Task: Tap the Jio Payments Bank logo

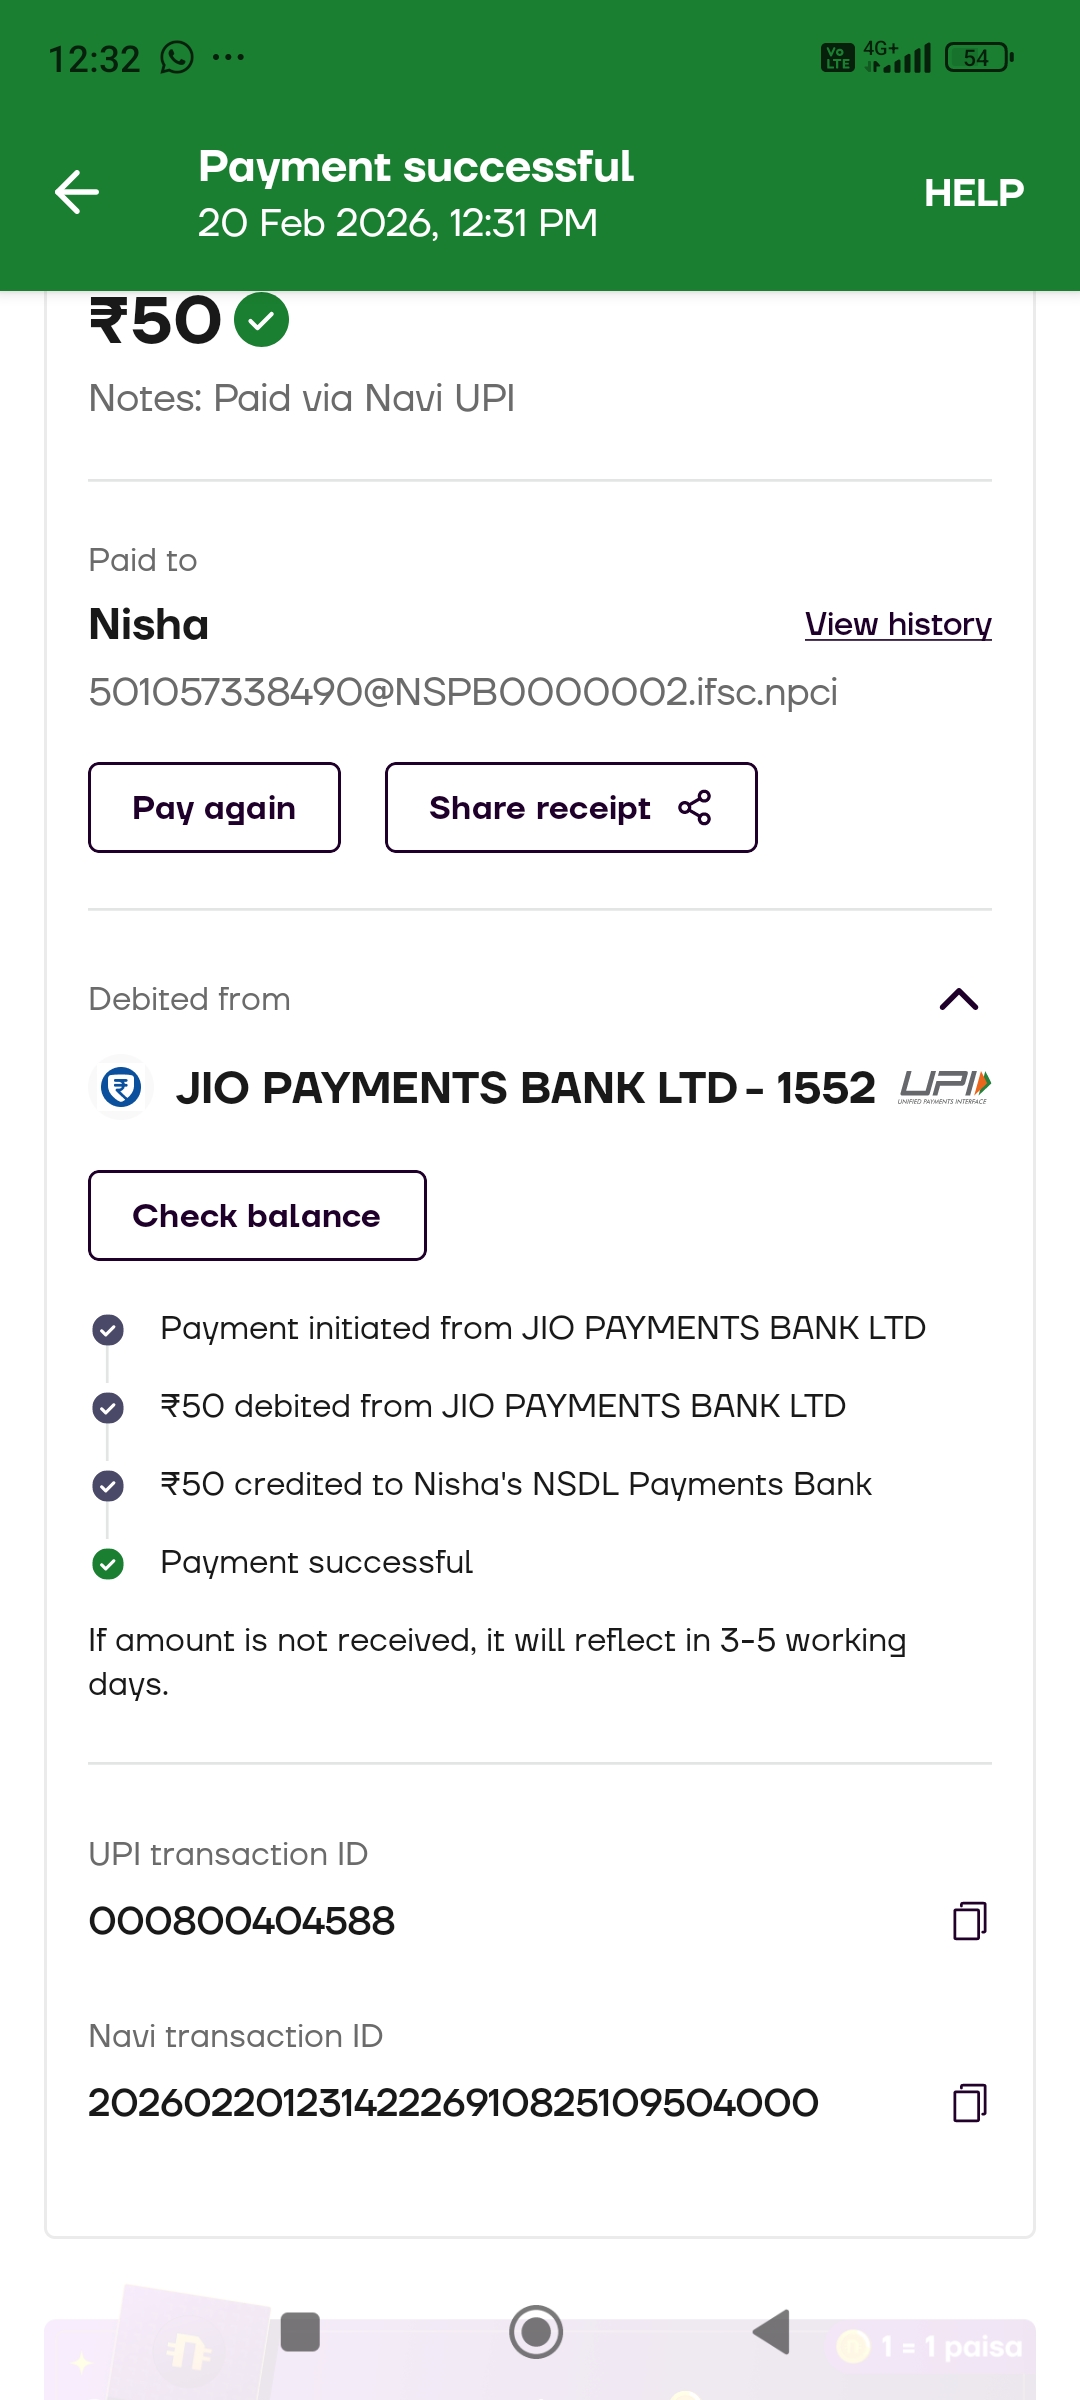Action: 121,1087
